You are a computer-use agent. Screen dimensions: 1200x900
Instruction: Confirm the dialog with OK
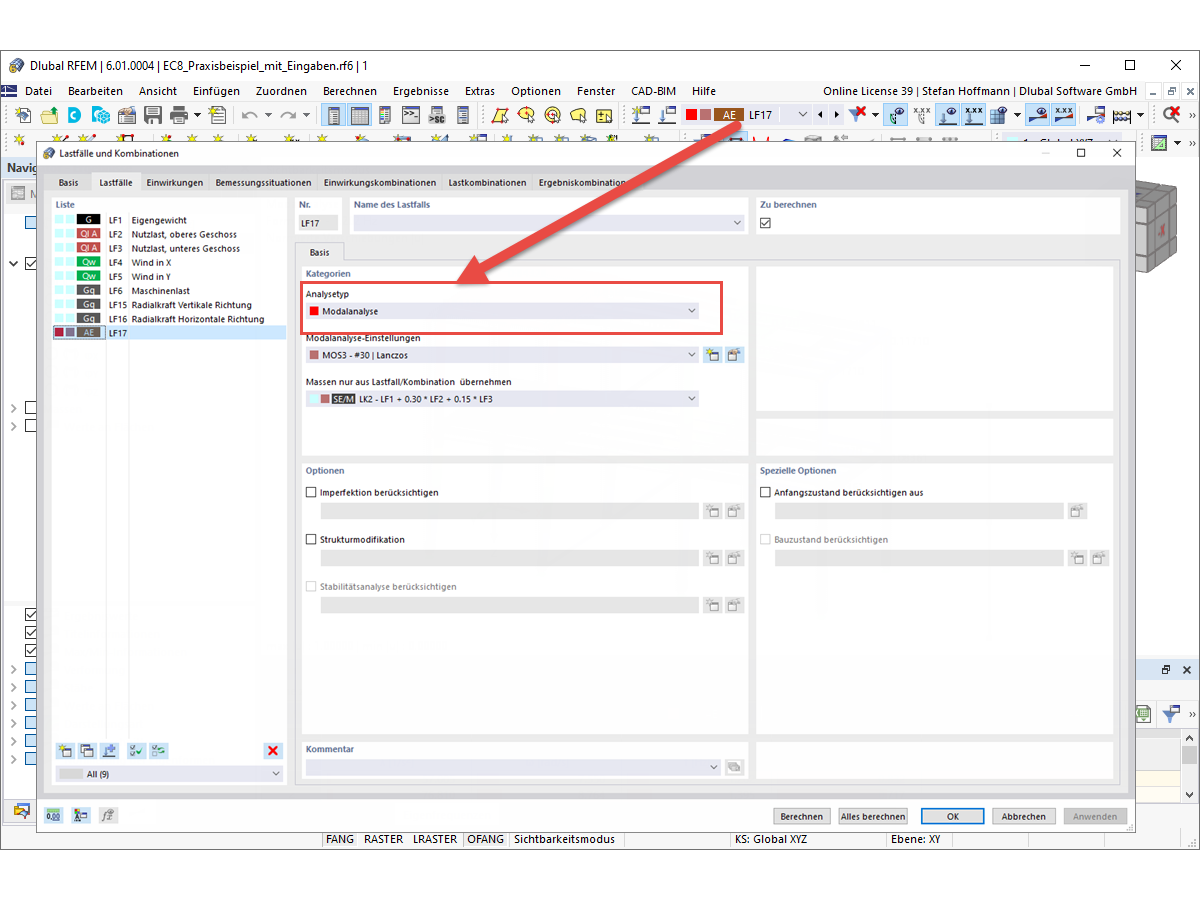[x=952, y=815]
